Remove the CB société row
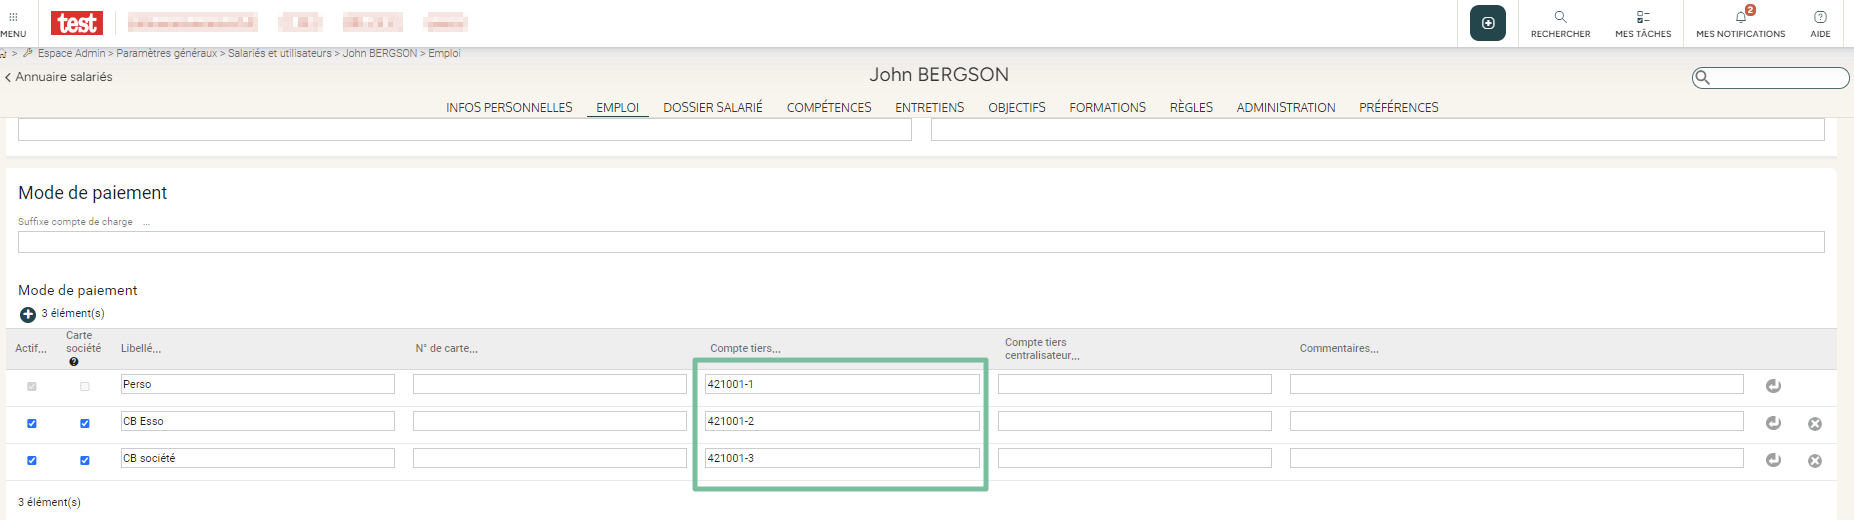1854x520 pixels. click(1815, 461)
